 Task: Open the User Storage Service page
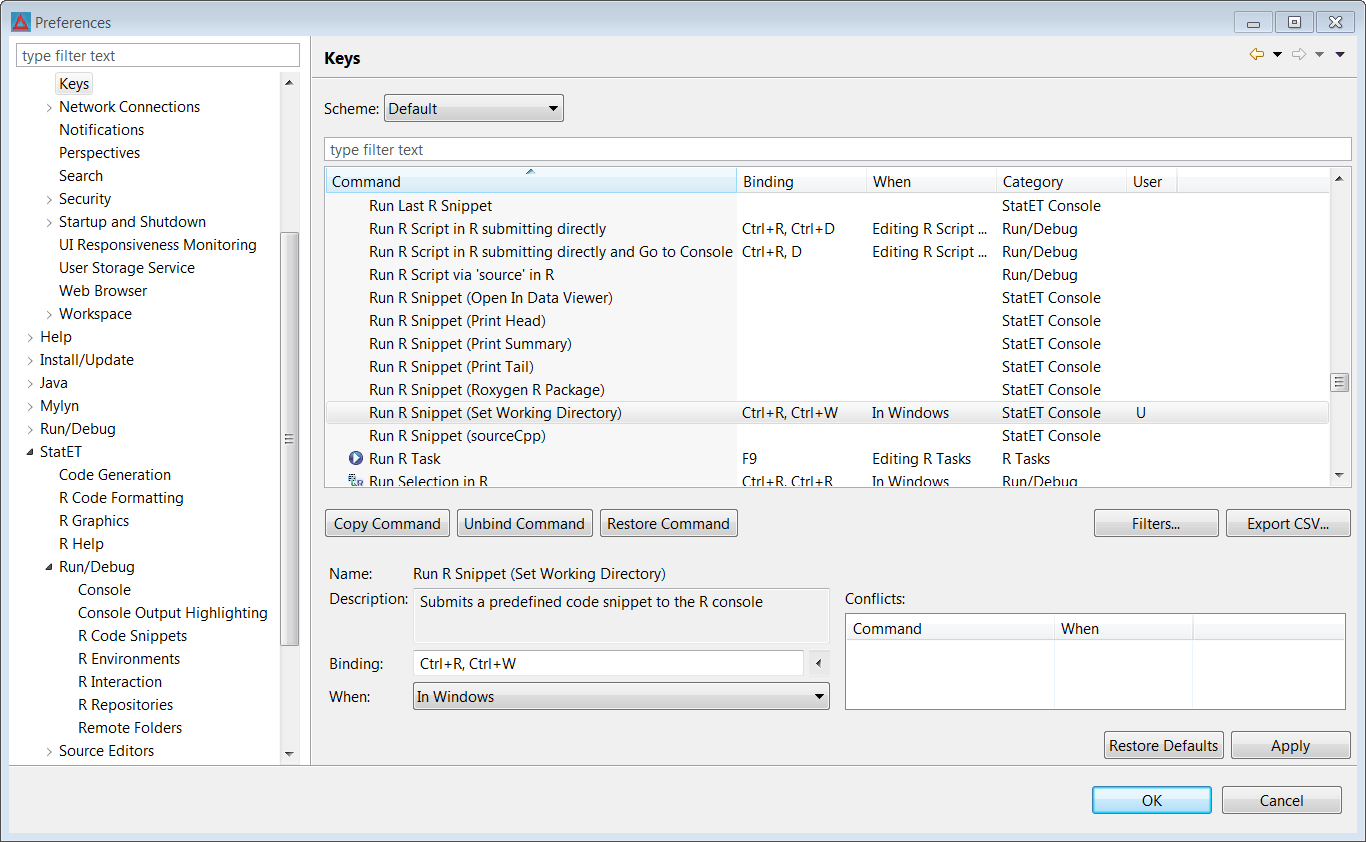pyautogui.click(x=126, y=268)
